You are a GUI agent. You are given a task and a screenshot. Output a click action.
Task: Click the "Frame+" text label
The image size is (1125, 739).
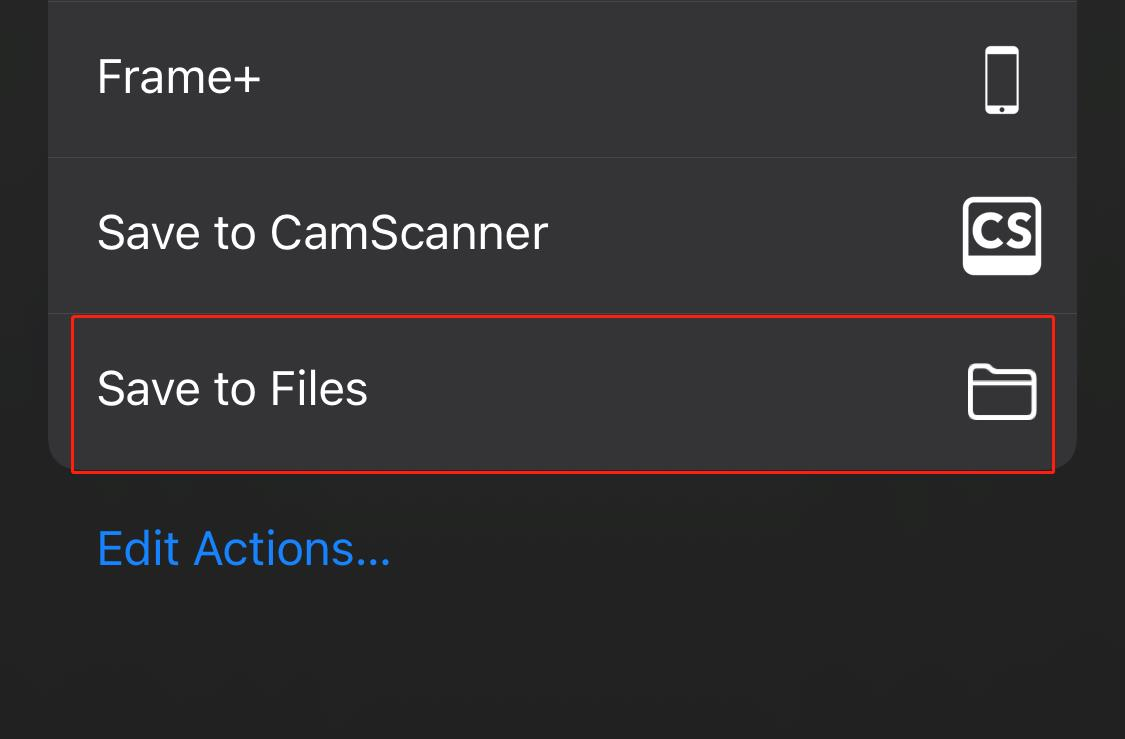178,78
